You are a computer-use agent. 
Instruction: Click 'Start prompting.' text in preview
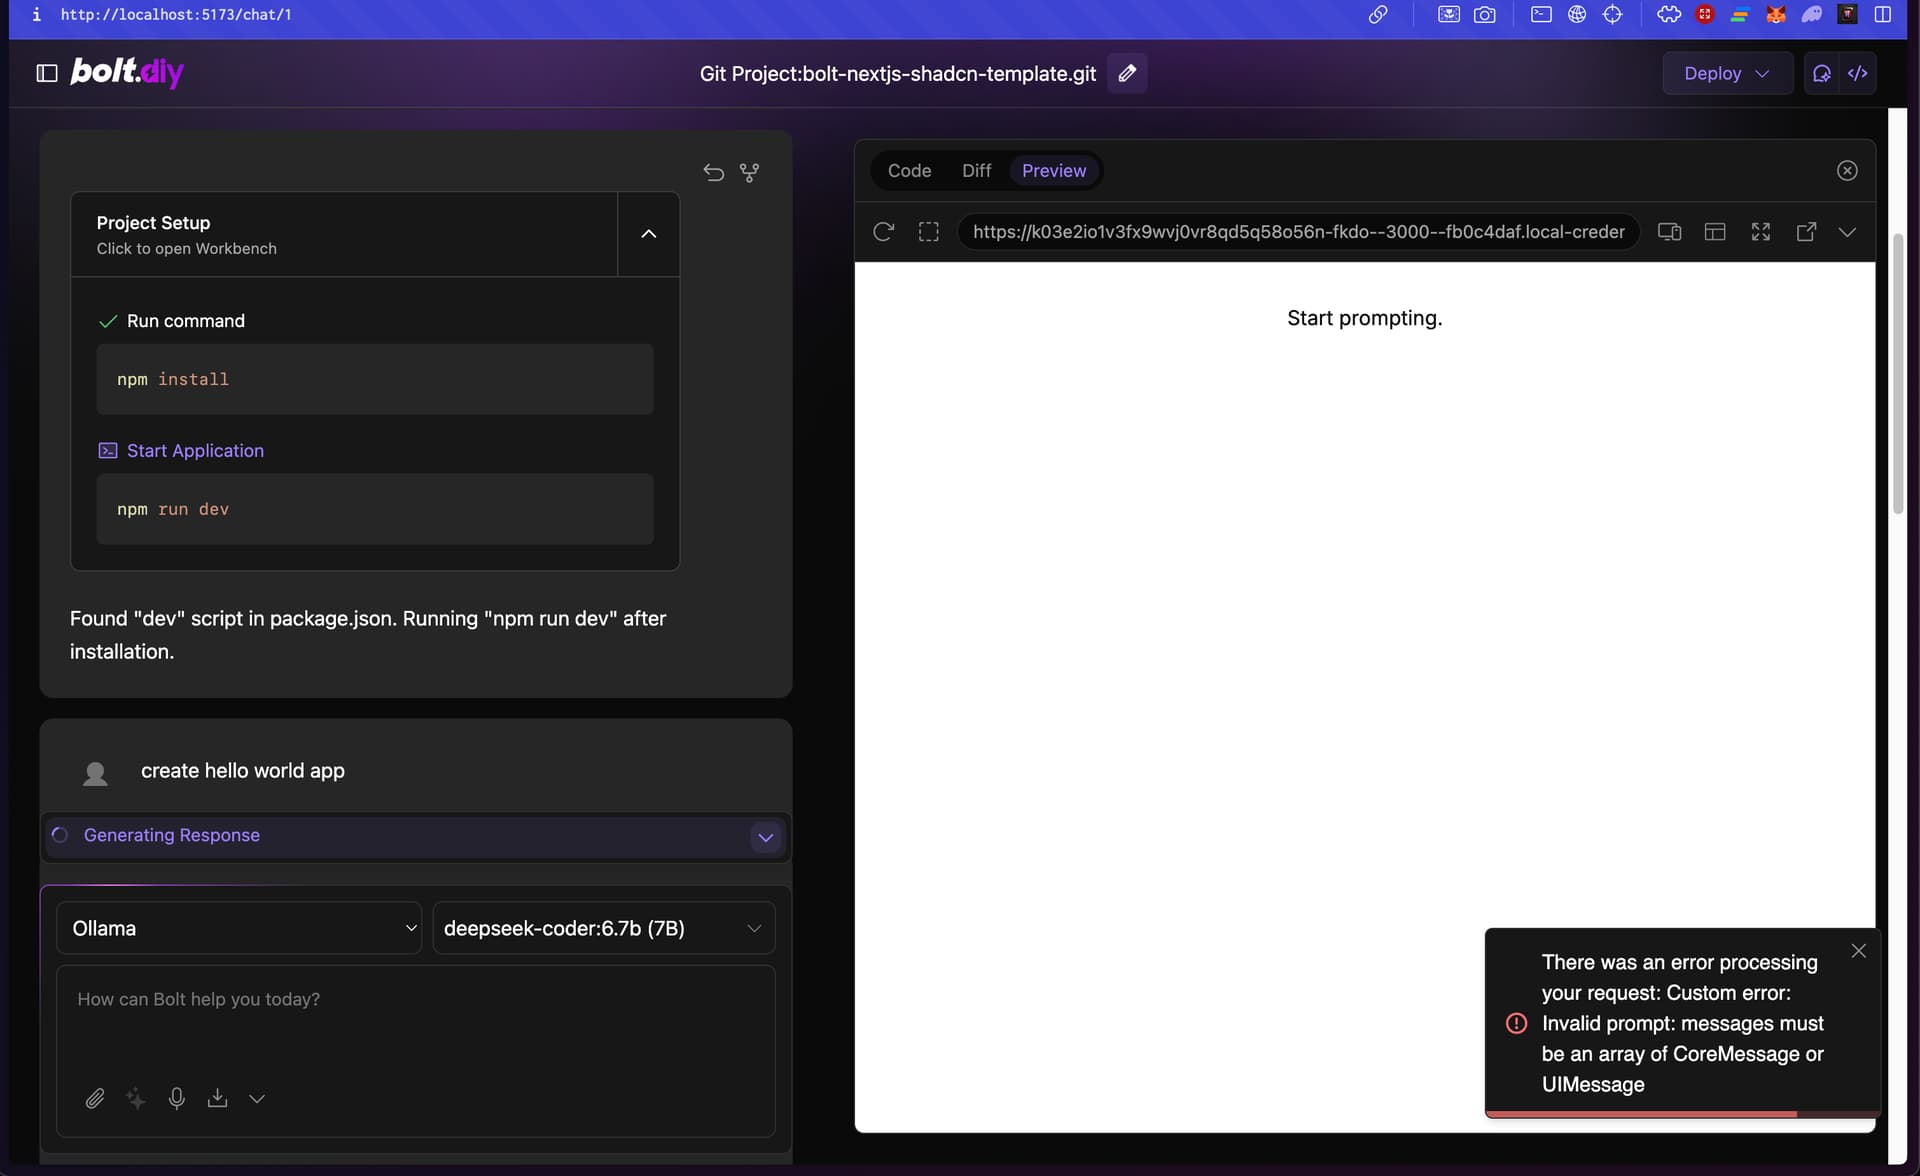(1364, 318)
